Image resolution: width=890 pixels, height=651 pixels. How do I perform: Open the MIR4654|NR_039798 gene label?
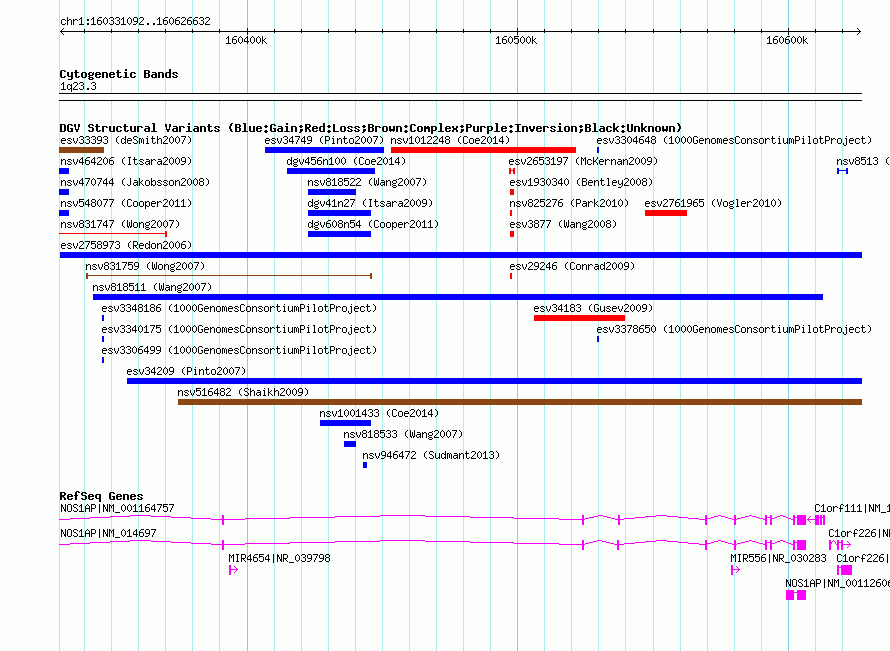(x=279, y=558)
